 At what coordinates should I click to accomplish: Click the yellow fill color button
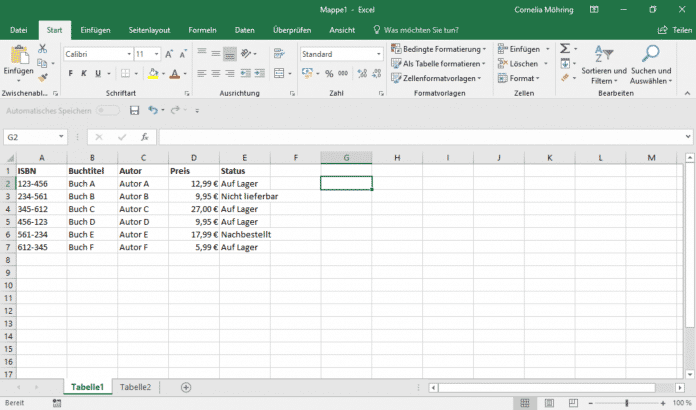tap(152, 73)
